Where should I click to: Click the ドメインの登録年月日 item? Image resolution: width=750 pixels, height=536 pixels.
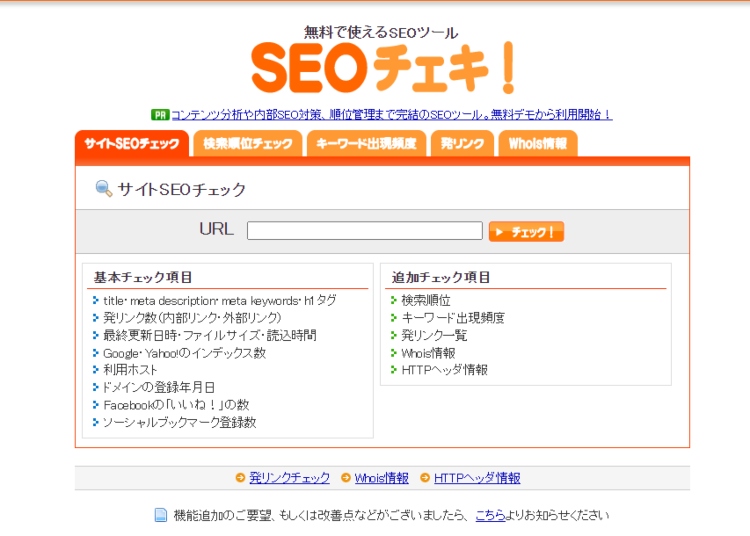[159, 387]
